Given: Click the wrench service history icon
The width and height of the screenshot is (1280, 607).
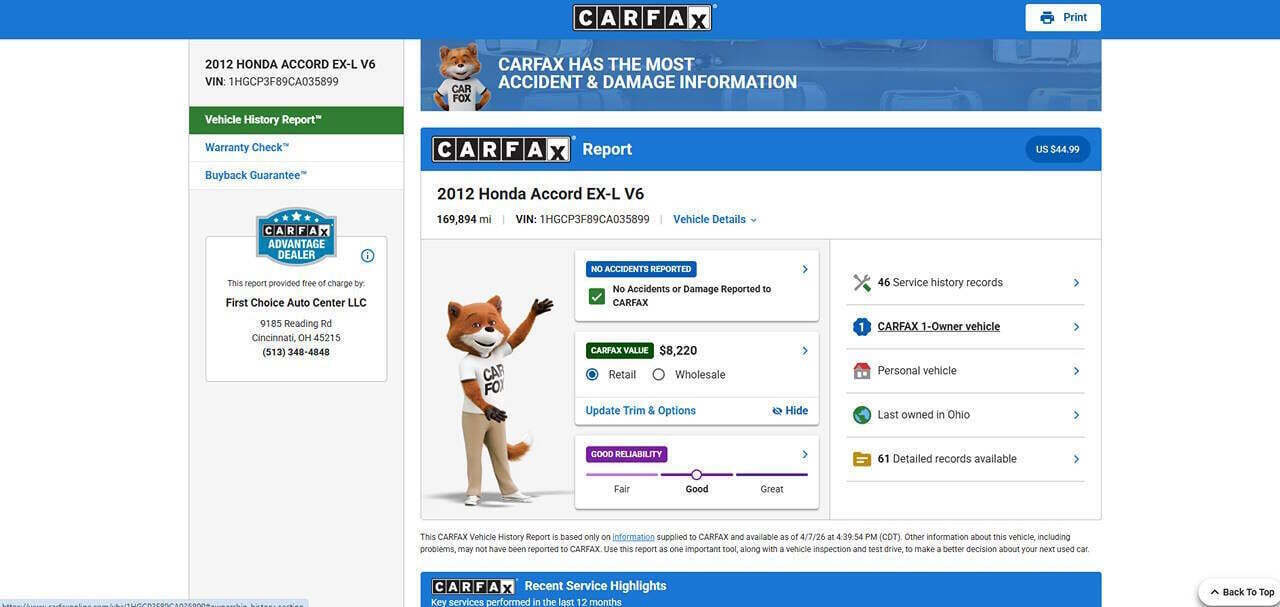Looking at the screenshot, I should [861, 283].
